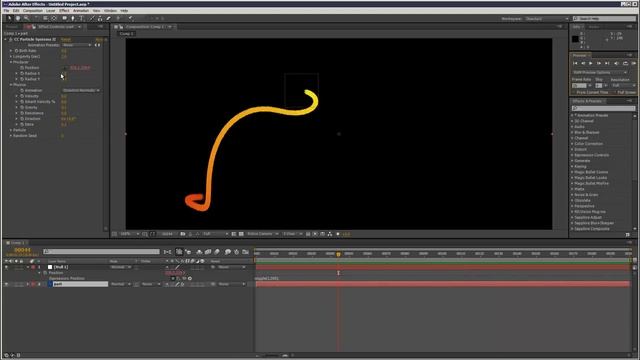Viewport: 640px width, 360px height.
Task: Select the Clone Stamp tool
Action: (x=100, y=18)
